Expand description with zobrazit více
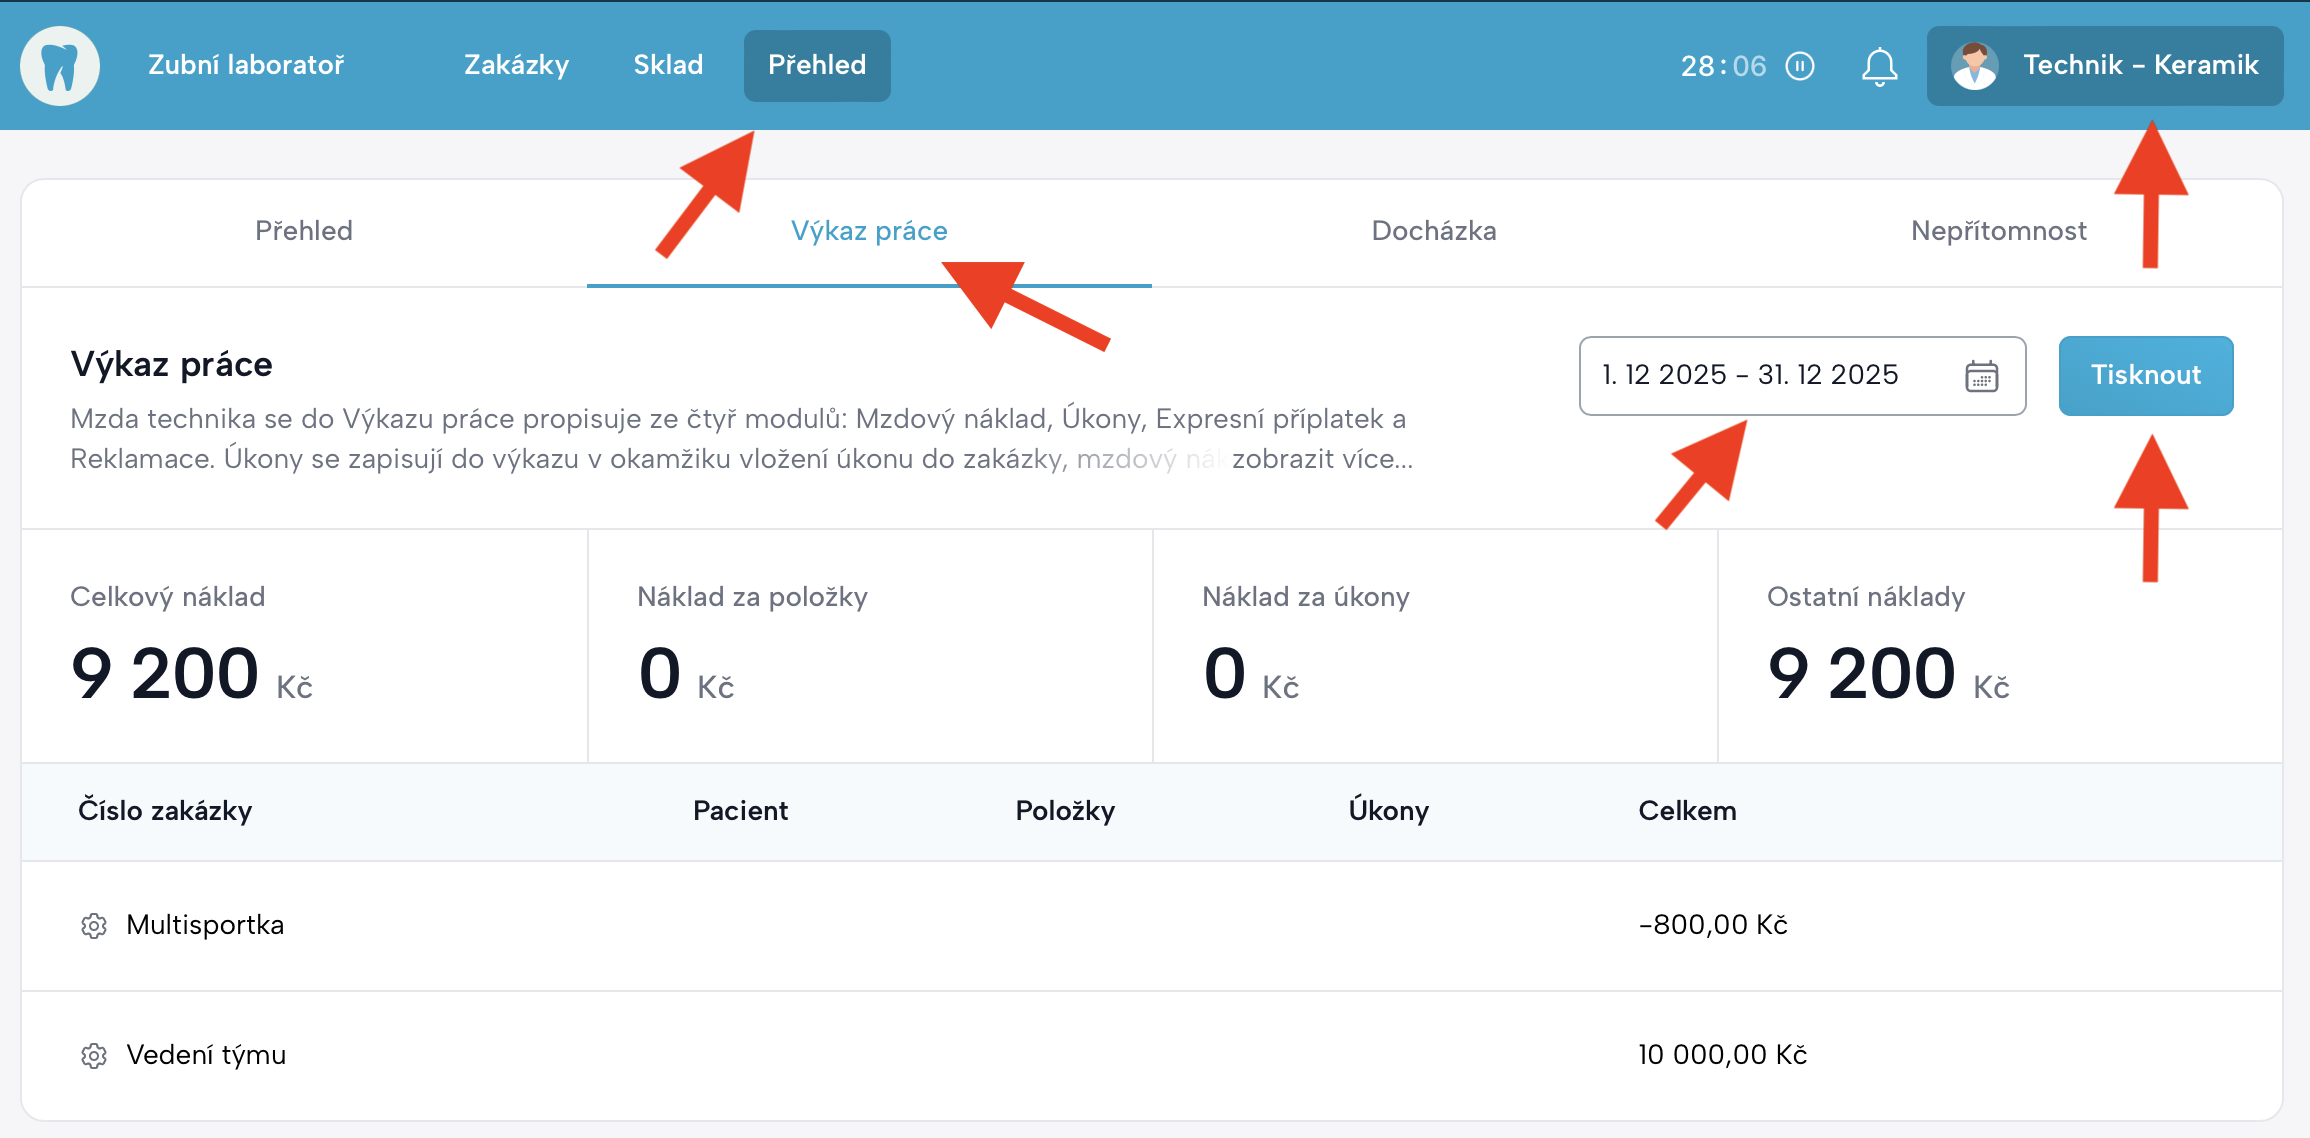The image size is (2310, 1138). pyautogui.click(x=1321, y=459)
